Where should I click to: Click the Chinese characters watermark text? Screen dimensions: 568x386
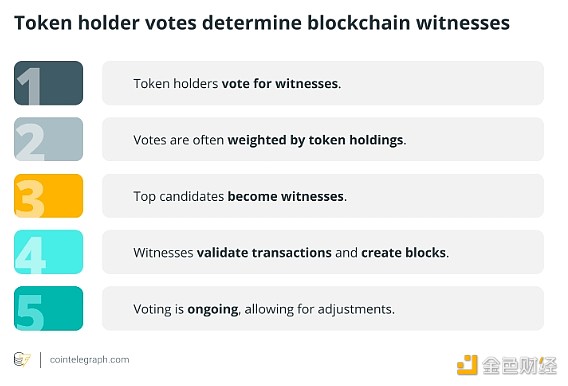pyautogui.click(x=519, y=365)
